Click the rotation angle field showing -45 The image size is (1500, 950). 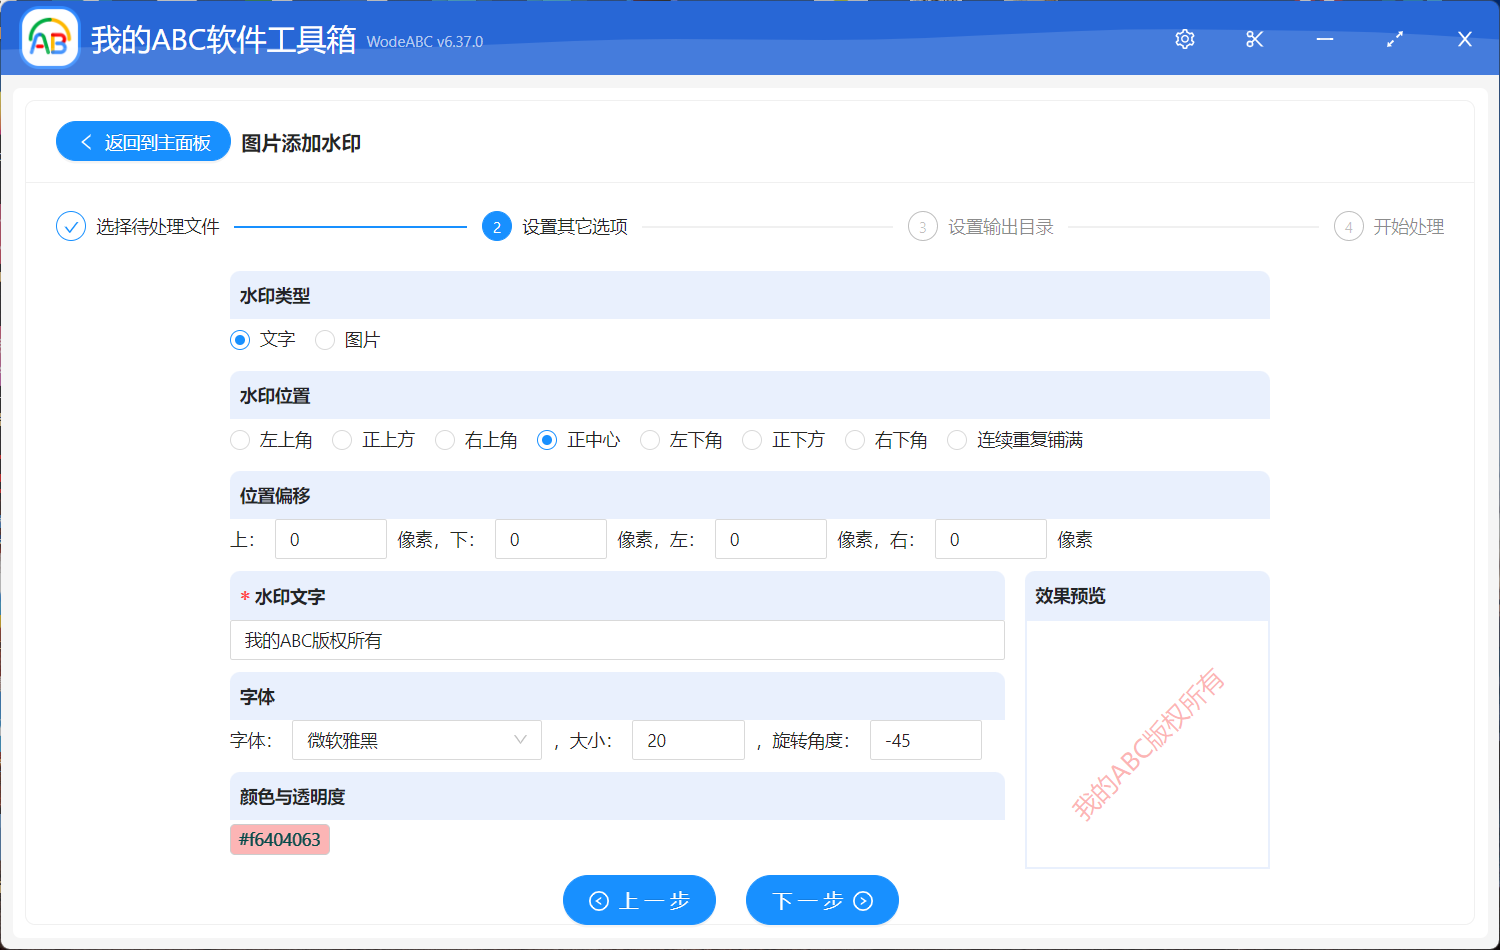point(925,740)
